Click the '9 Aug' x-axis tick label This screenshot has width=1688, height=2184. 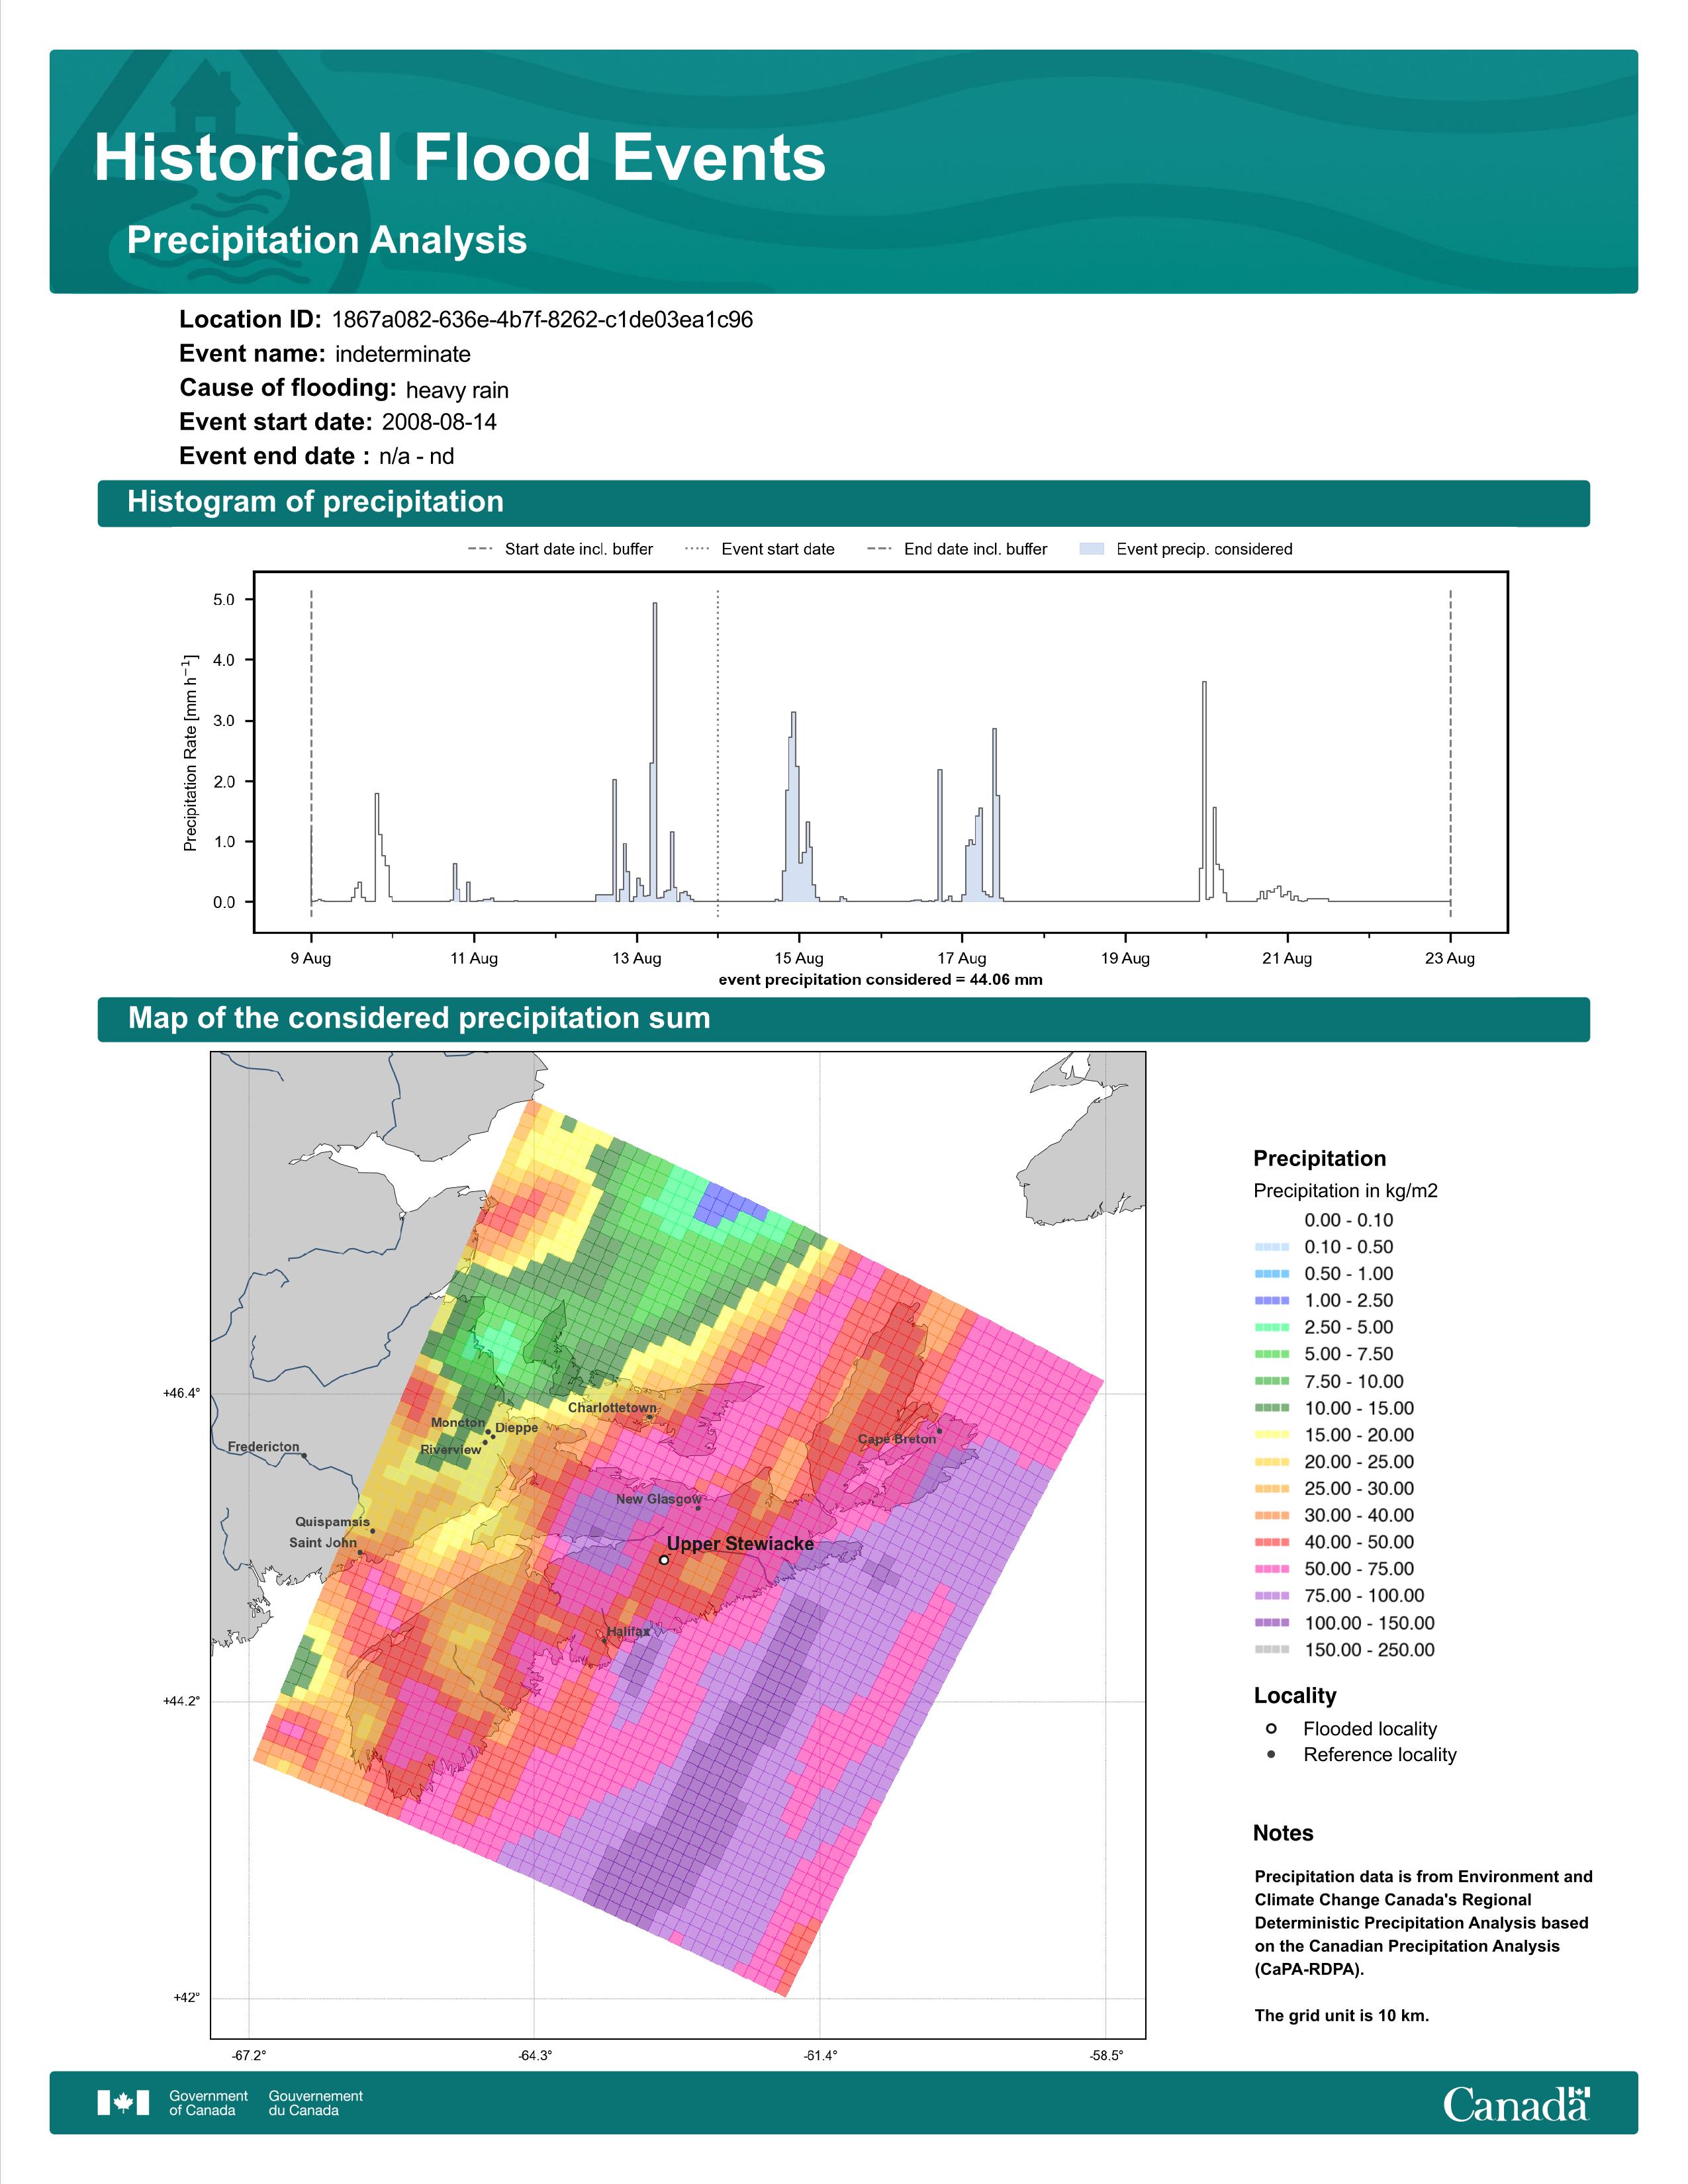[311, 958]
